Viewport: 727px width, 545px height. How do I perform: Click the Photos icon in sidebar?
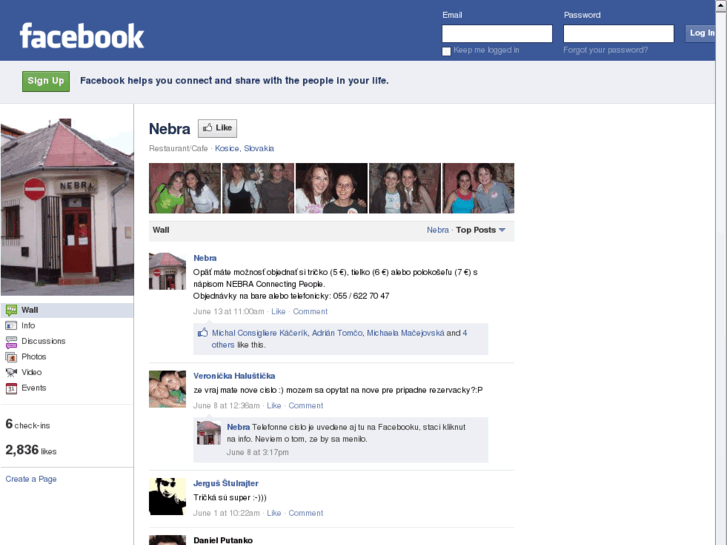[x=11, y=357]
